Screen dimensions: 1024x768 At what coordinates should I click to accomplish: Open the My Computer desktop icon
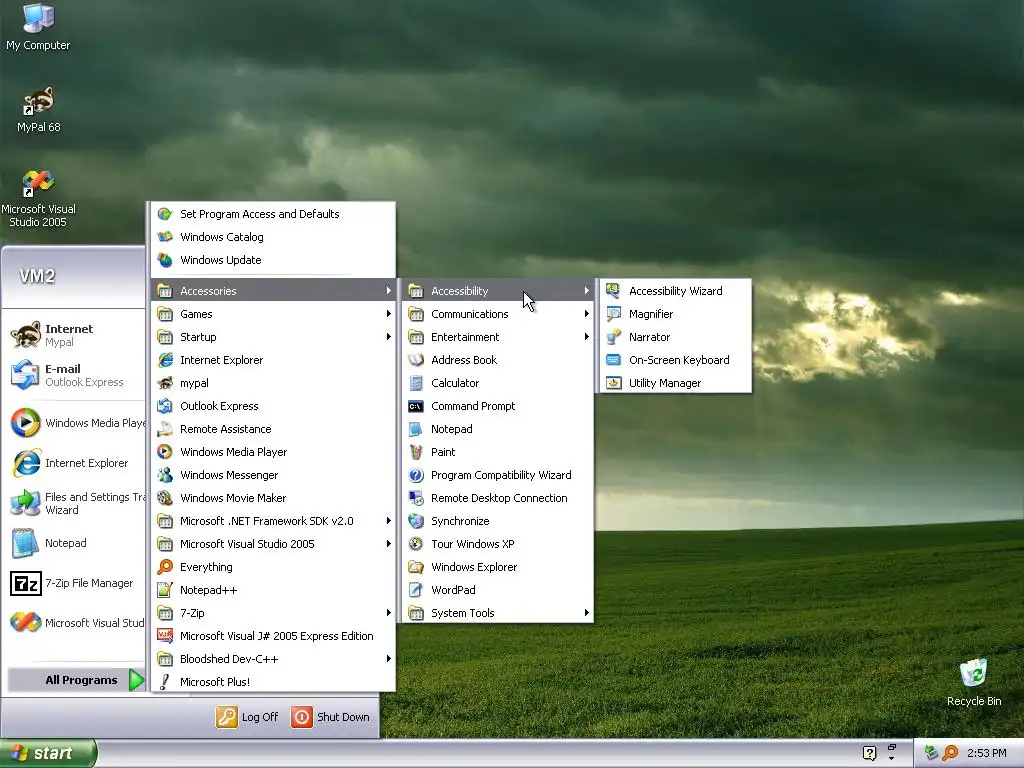point(38,27)
